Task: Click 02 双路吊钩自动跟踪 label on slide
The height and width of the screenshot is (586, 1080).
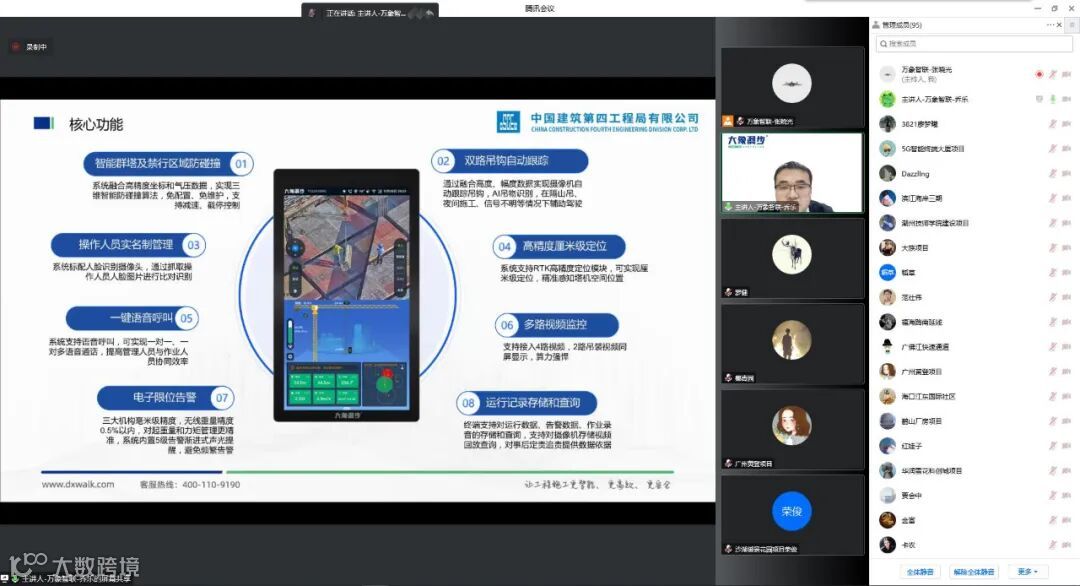Action: coord(510,160)
